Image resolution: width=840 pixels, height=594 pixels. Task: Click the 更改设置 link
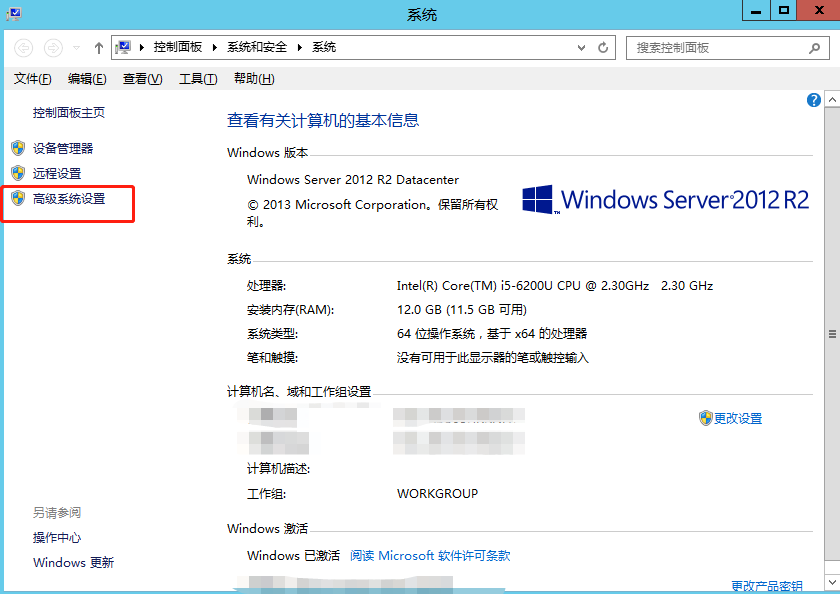click(738, 418)
